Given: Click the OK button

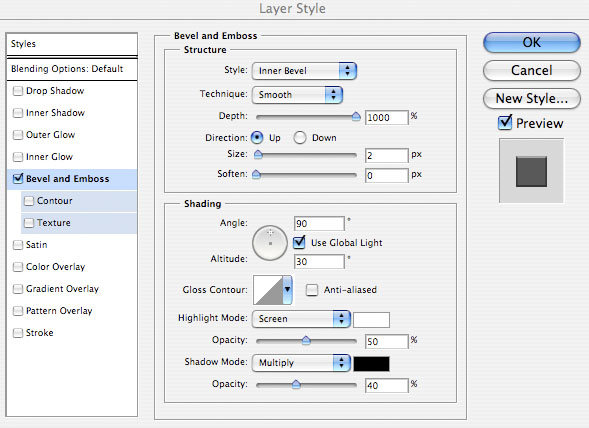Looking at the screenshot, I should point(532,42).
